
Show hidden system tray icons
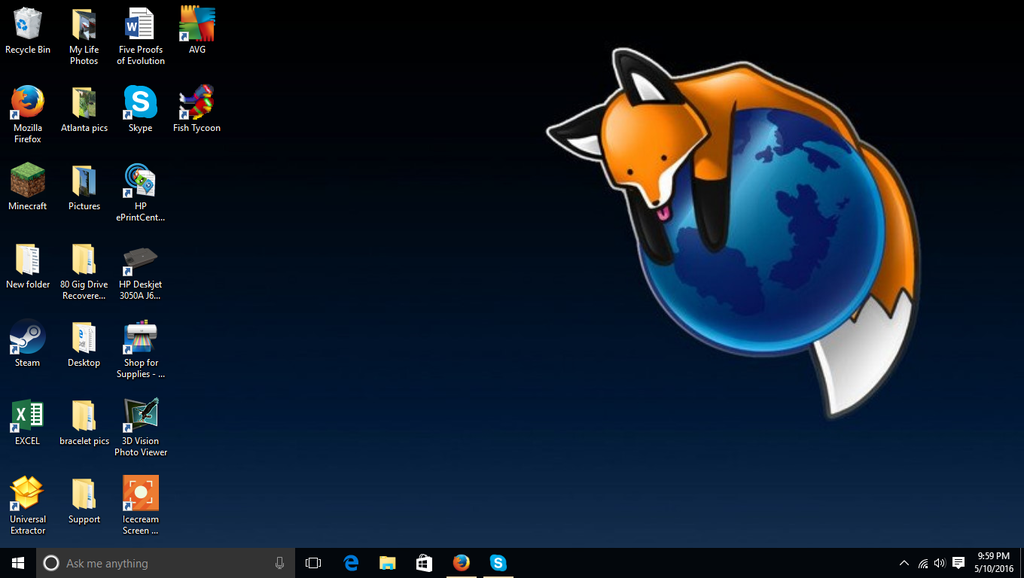(904, 563)
